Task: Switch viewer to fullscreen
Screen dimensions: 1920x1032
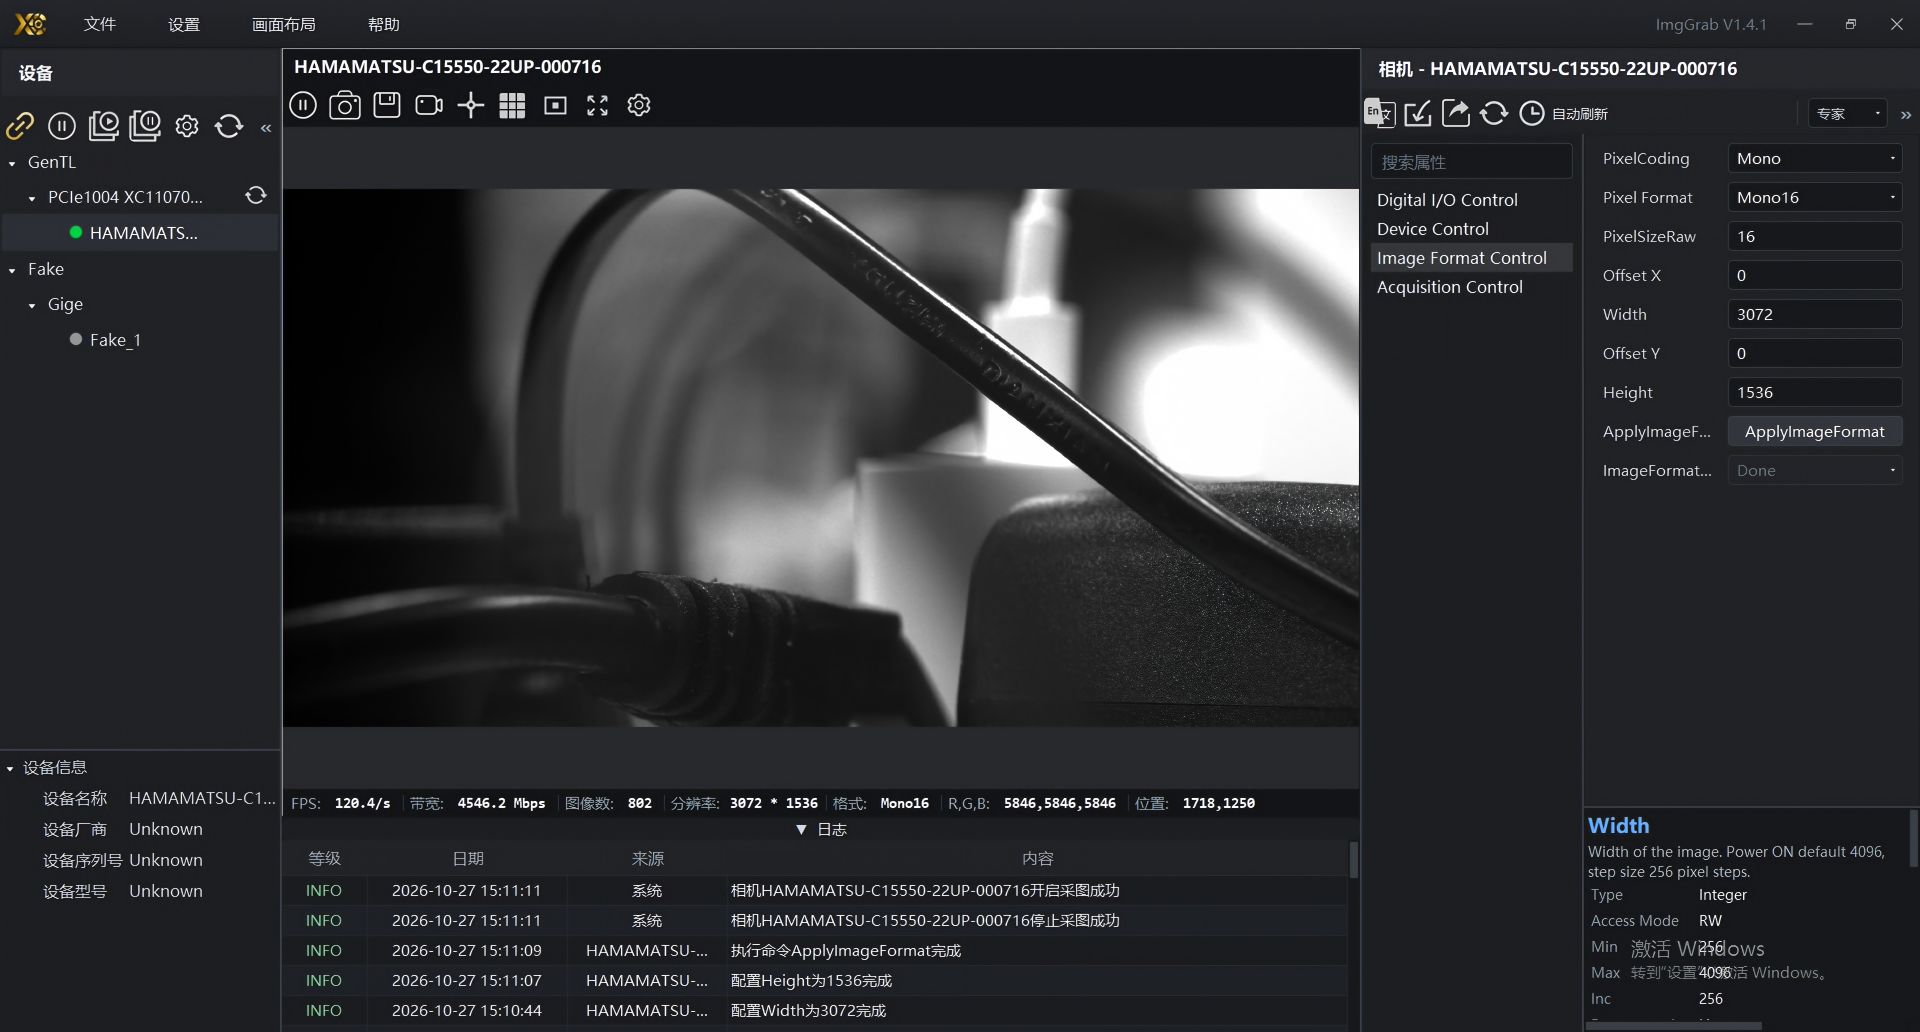Action: coord(597,105)
